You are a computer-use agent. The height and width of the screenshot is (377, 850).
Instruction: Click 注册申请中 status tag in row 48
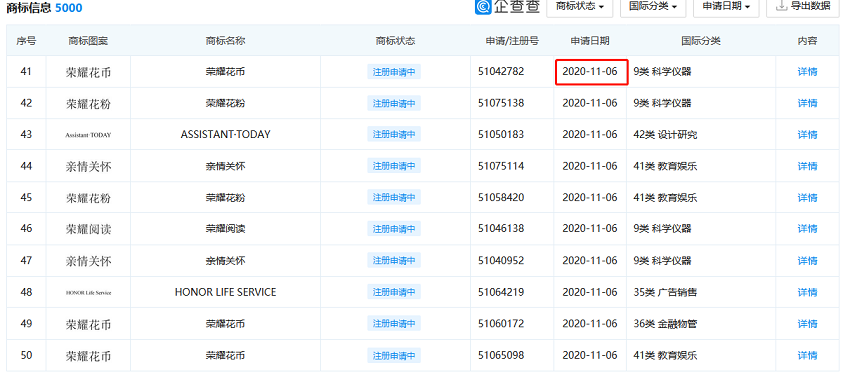point(394,292)
